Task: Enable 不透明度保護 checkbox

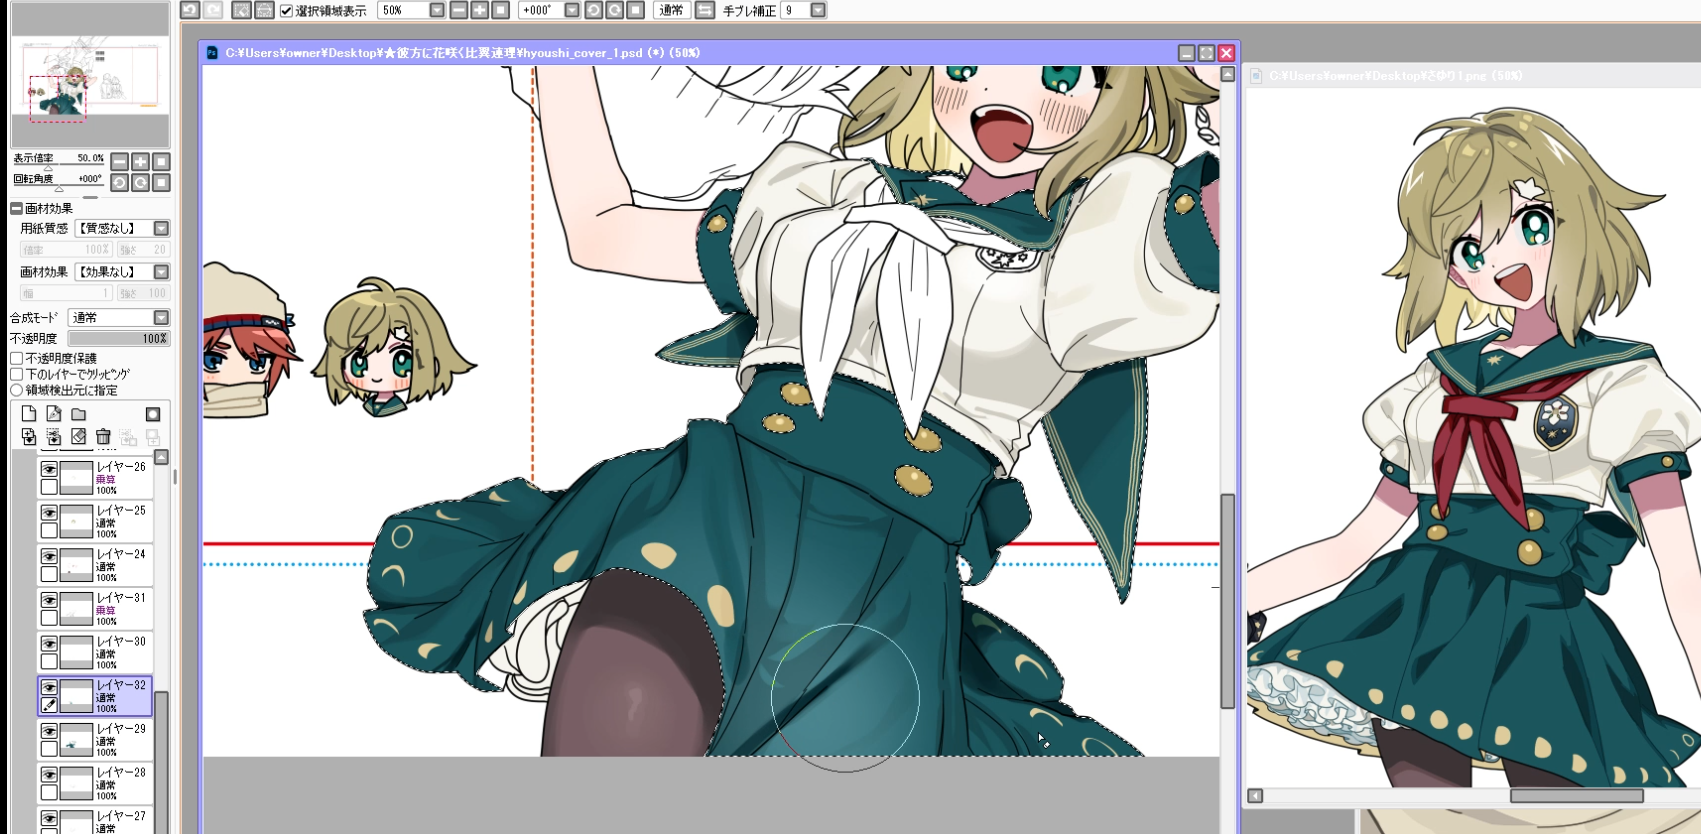Action: point(17,358)
